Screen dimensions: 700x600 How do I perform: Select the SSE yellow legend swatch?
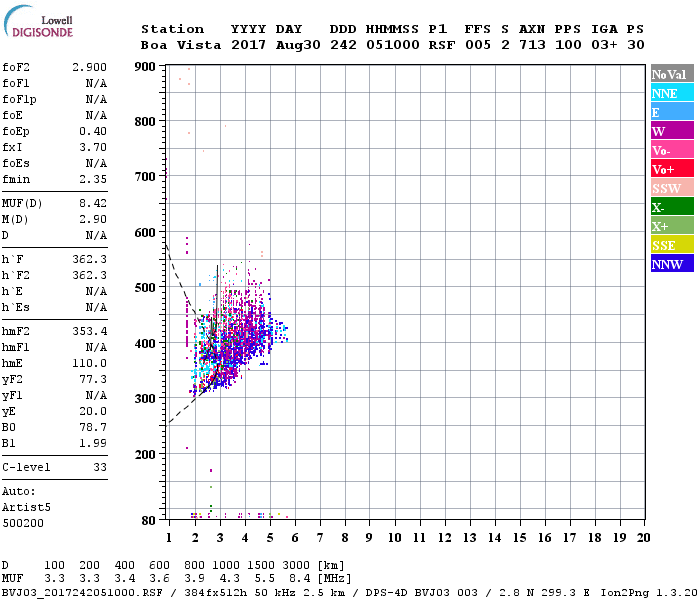pos(672,245)
